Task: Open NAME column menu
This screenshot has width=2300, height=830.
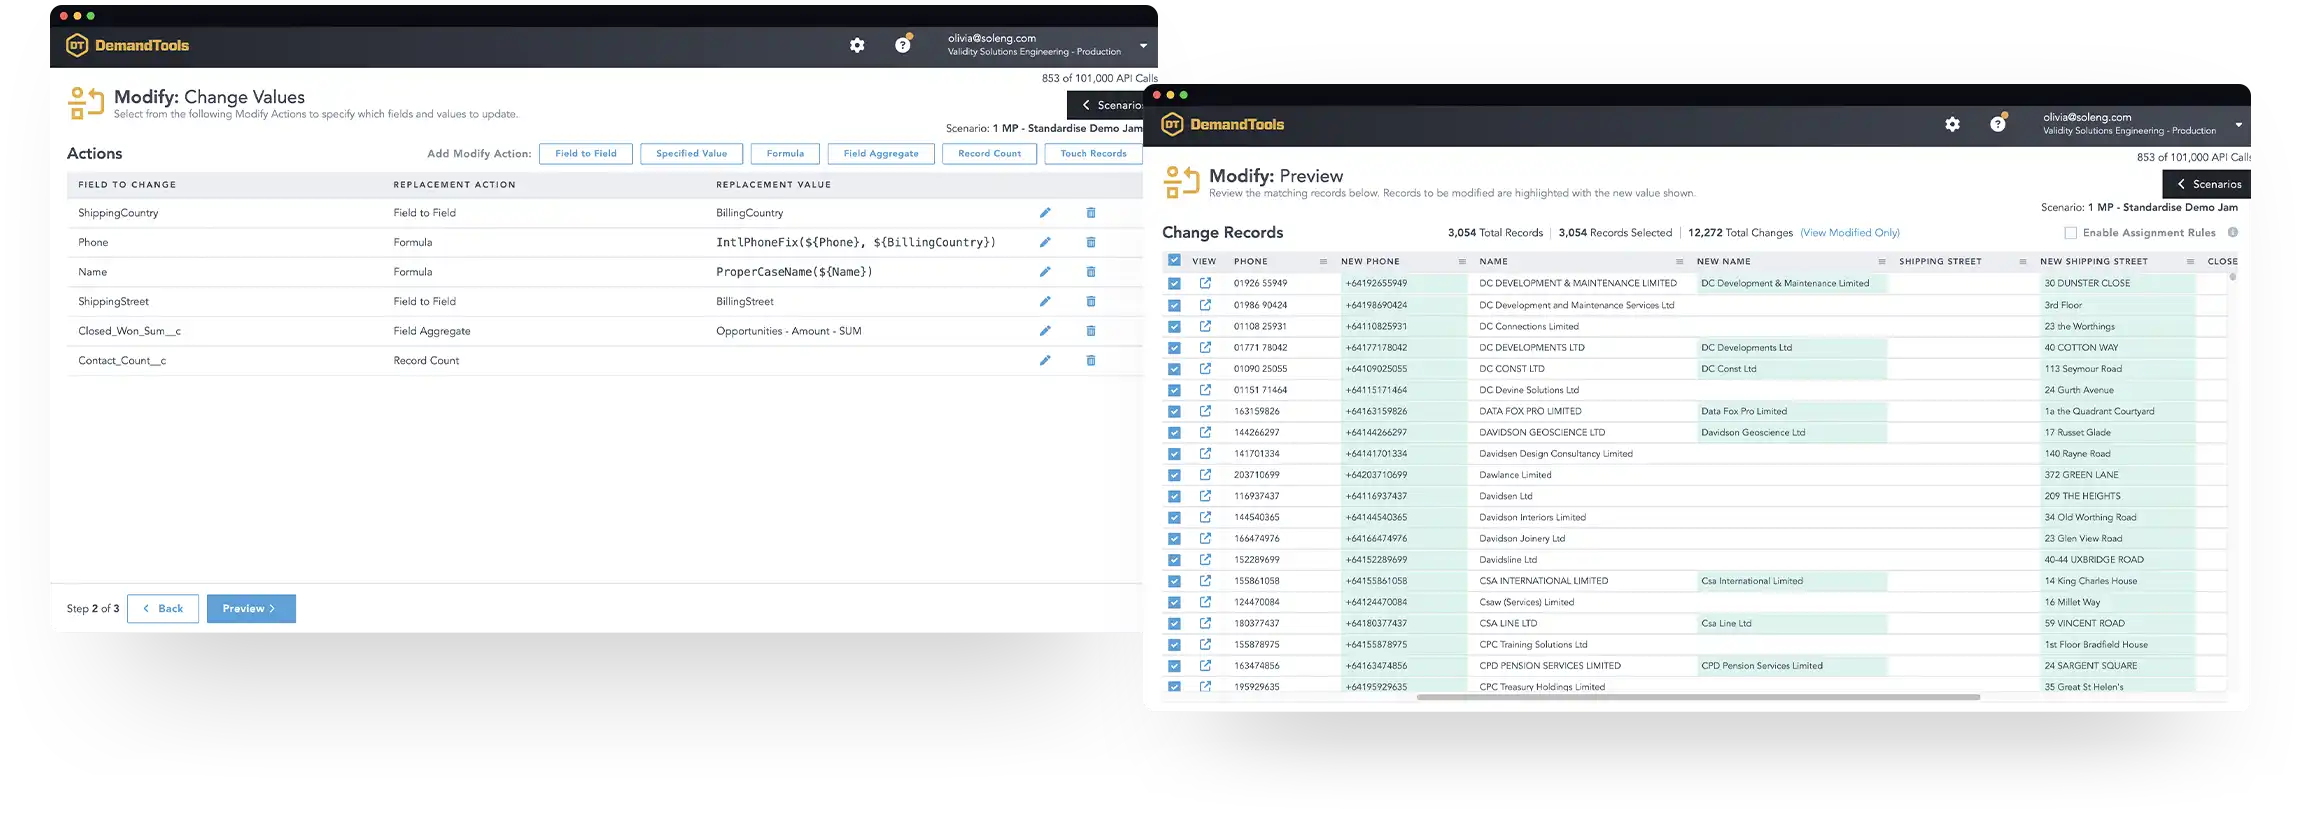Action: pyautogui.click(x=1679, y=261)
